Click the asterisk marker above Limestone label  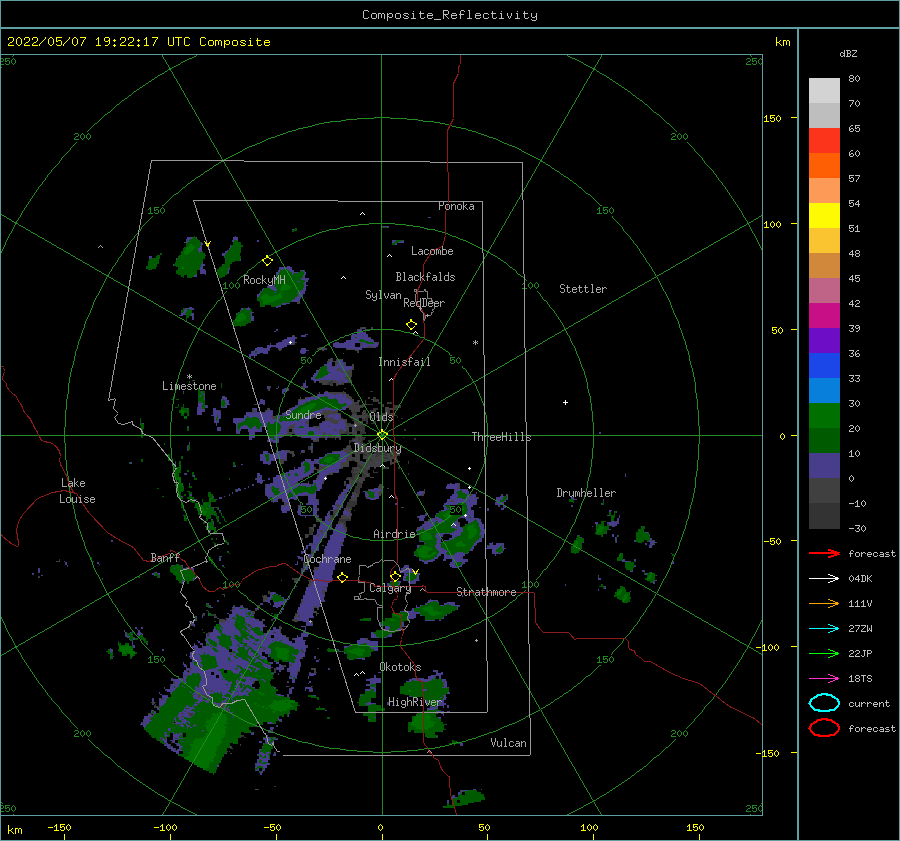[x=189, y=377]
